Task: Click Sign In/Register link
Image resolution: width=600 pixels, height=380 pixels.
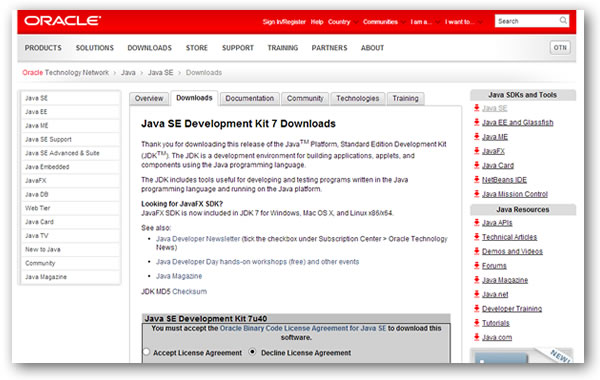Action: [284, 22]
